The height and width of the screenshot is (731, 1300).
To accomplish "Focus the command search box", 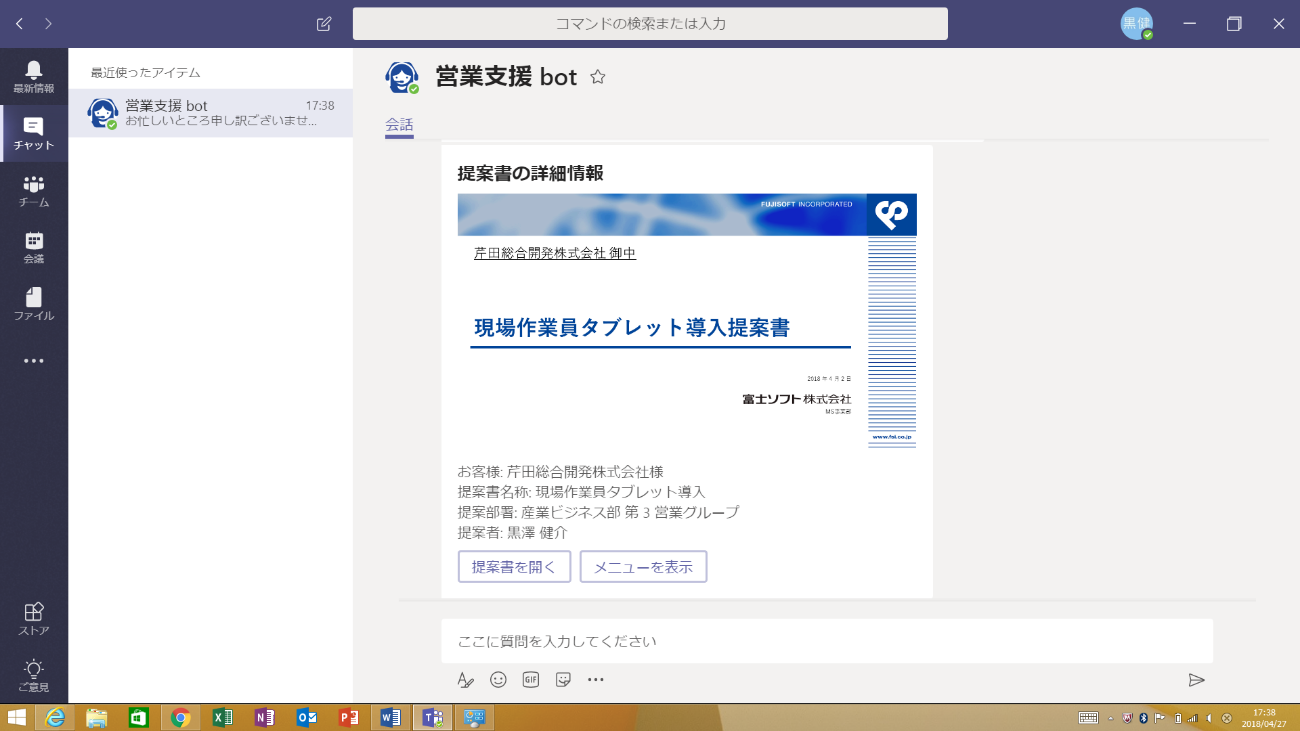I will click(650, 23).
